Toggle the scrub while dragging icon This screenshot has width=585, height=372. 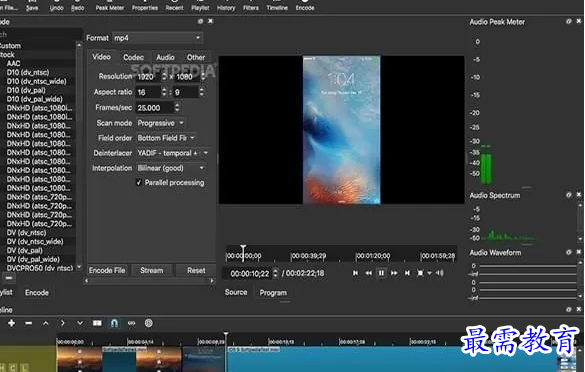pyautogui.click(x=131, y=323)
